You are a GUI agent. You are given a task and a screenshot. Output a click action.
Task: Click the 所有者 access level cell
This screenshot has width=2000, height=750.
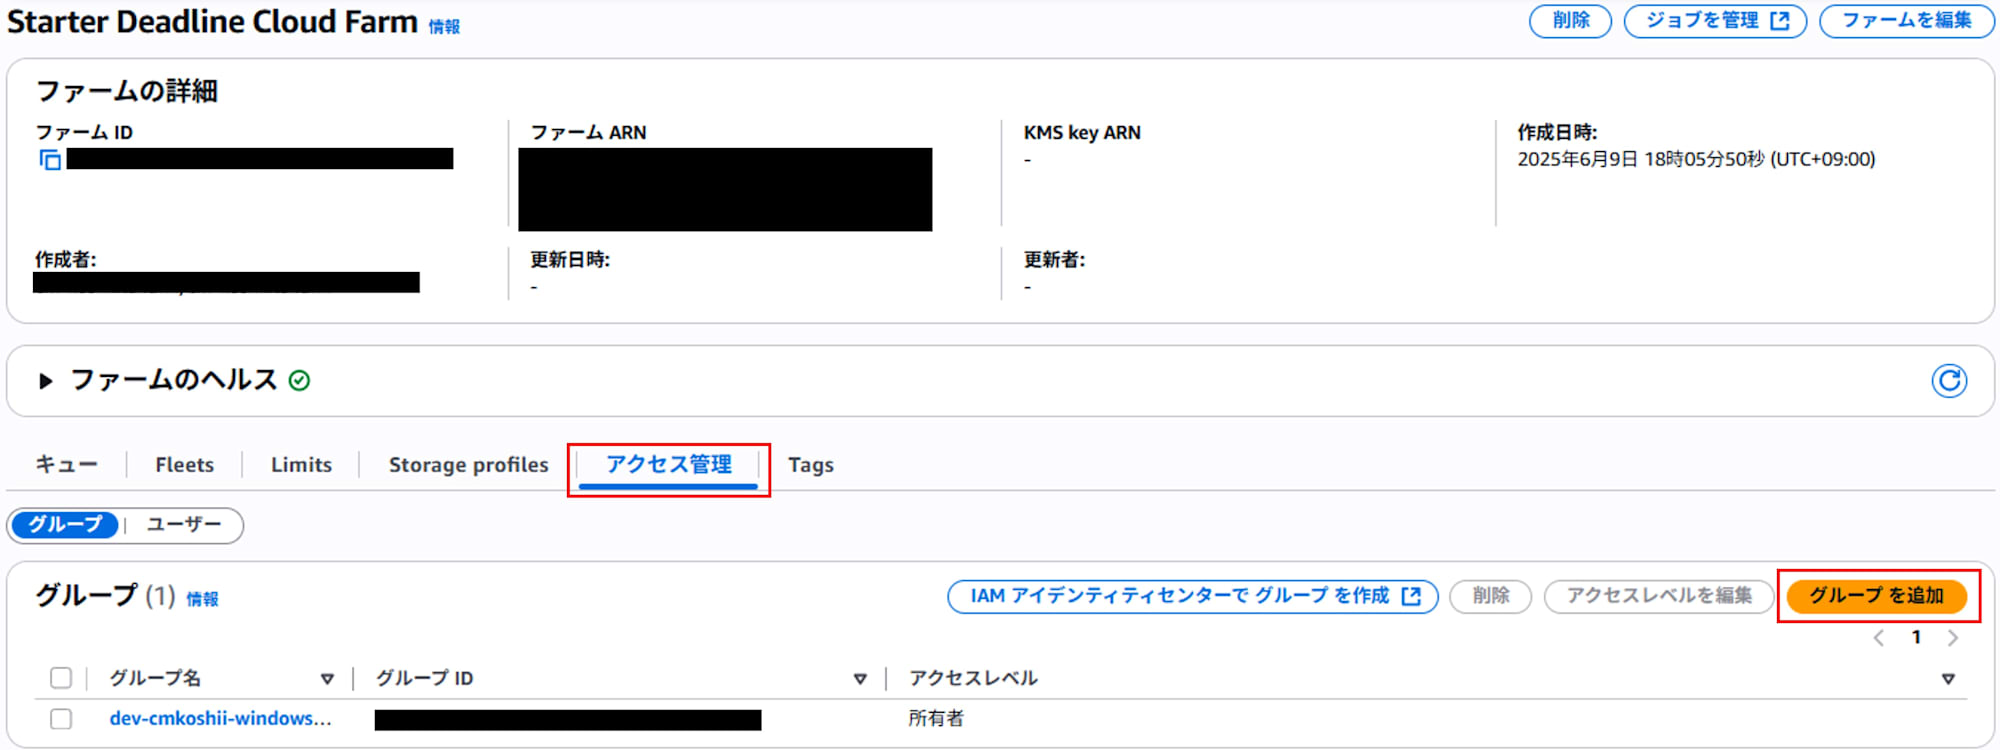pyautogui.click(x=936, y=719)
